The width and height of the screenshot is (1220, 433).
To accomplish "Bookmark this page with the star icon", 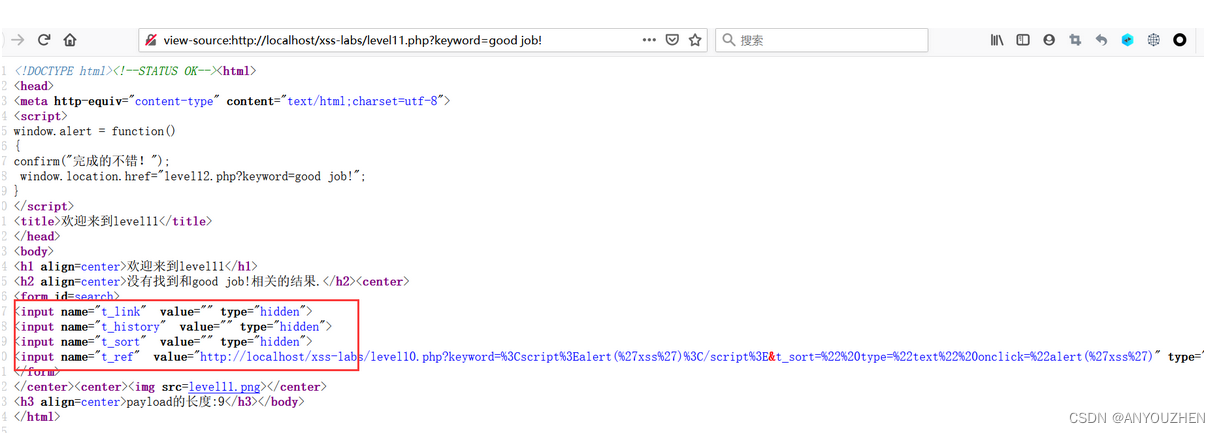I will point(695,40).
